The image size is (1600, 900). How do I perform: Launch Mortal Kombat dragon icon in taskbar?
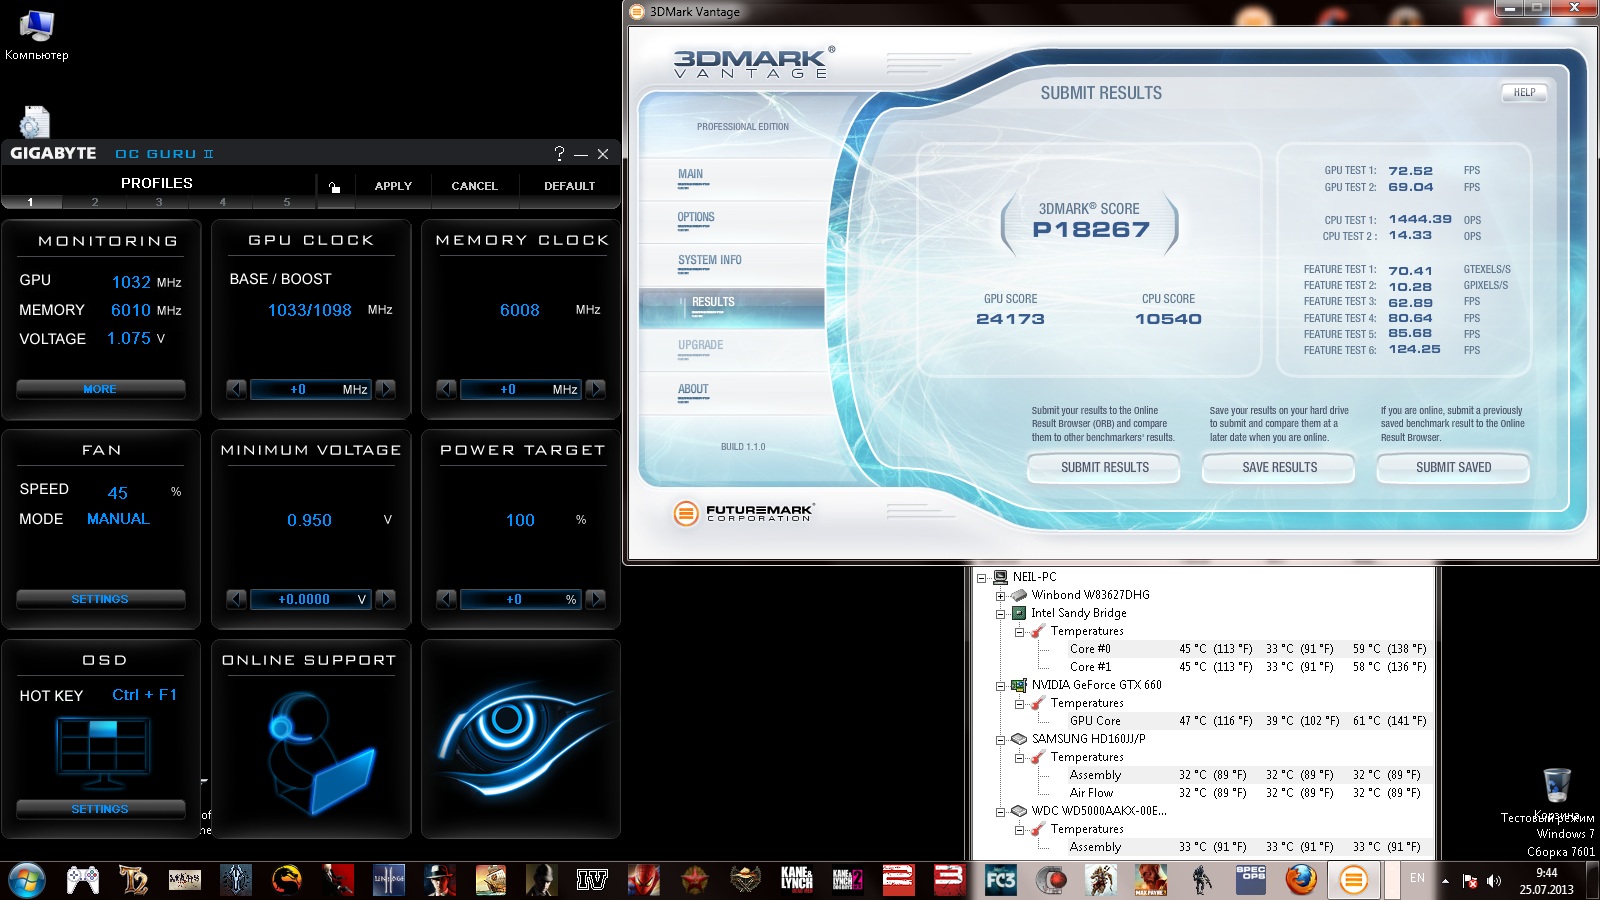[287, 880]
